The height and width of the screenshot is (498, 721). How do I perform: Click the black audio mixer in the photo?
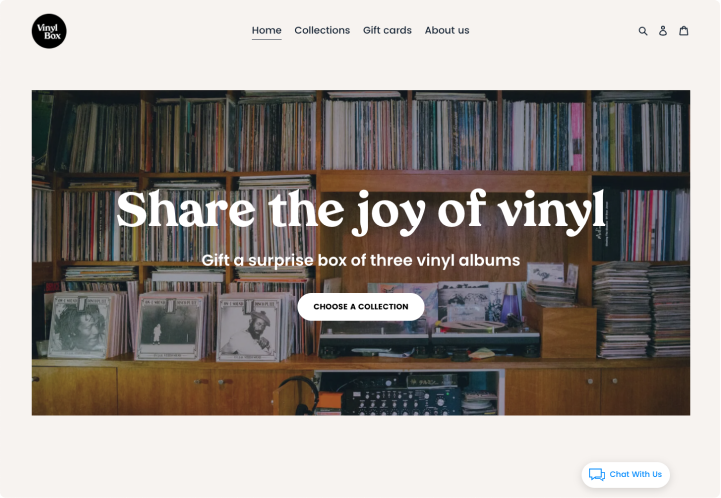click(x=401, y=399)
